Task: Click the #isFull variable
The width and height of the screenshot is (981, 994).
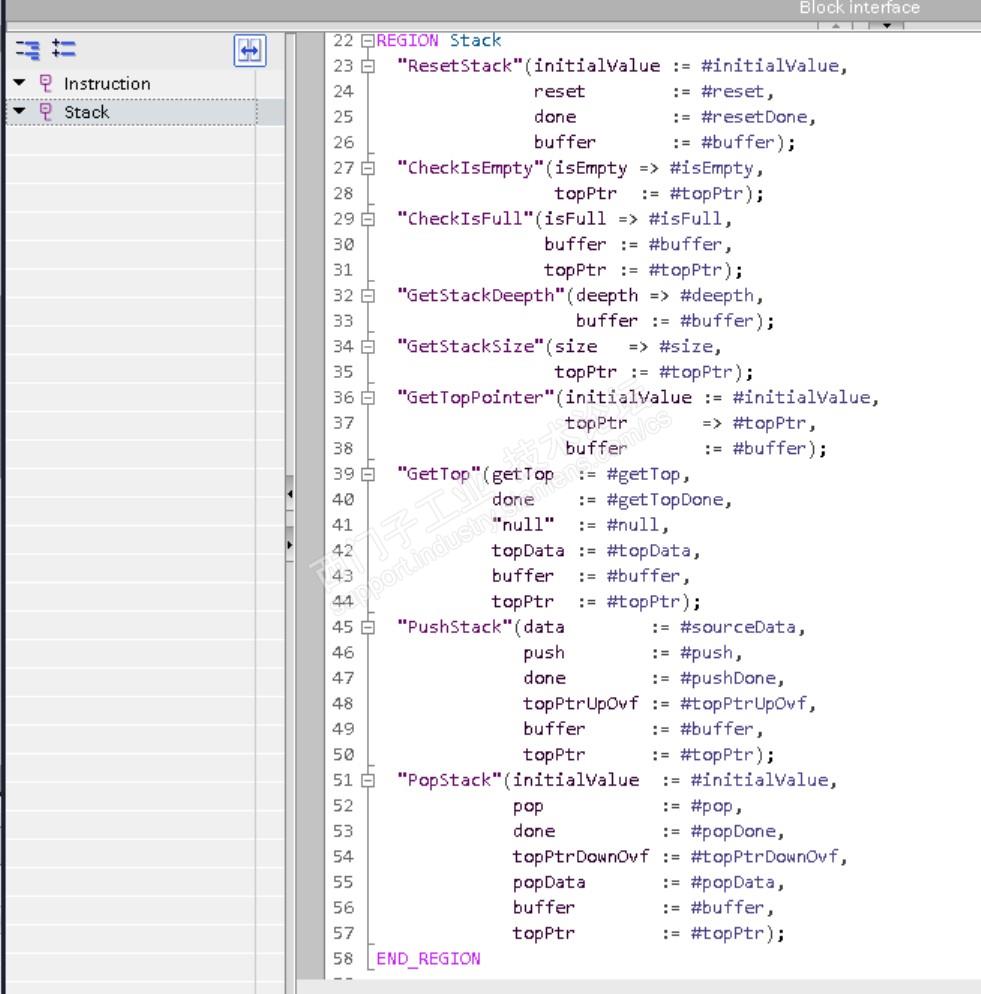Action: tap(685, 219)
